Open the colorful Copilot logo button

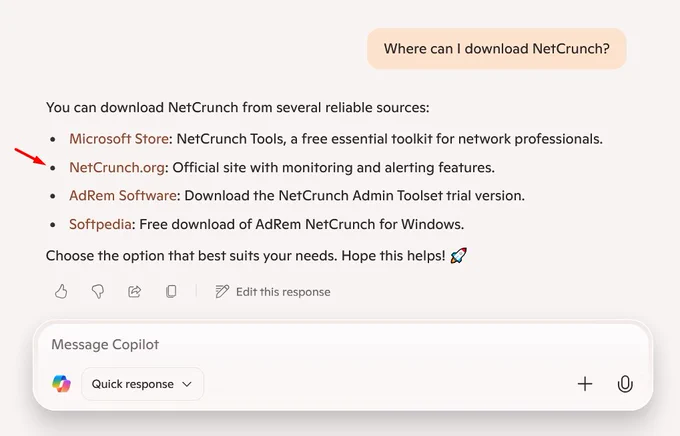[x=62, y=384]
